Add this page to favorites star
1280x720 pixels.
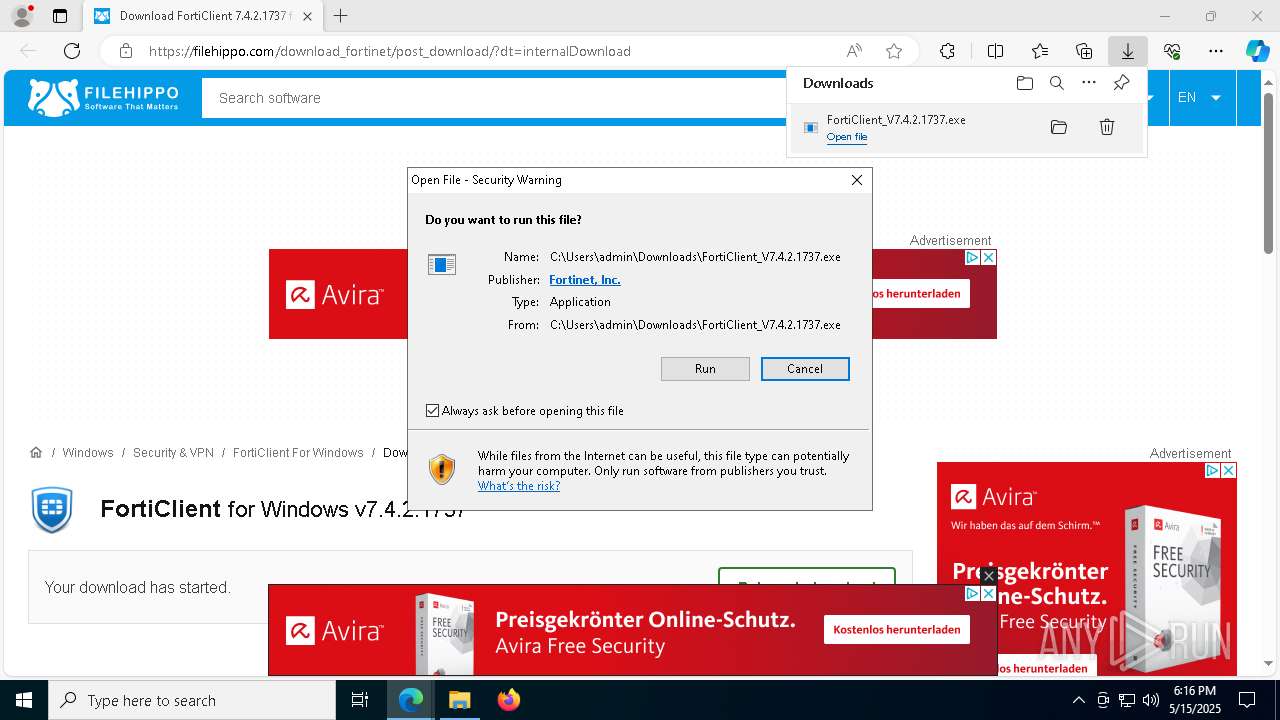pyautogui.click(x=894, y=51)
